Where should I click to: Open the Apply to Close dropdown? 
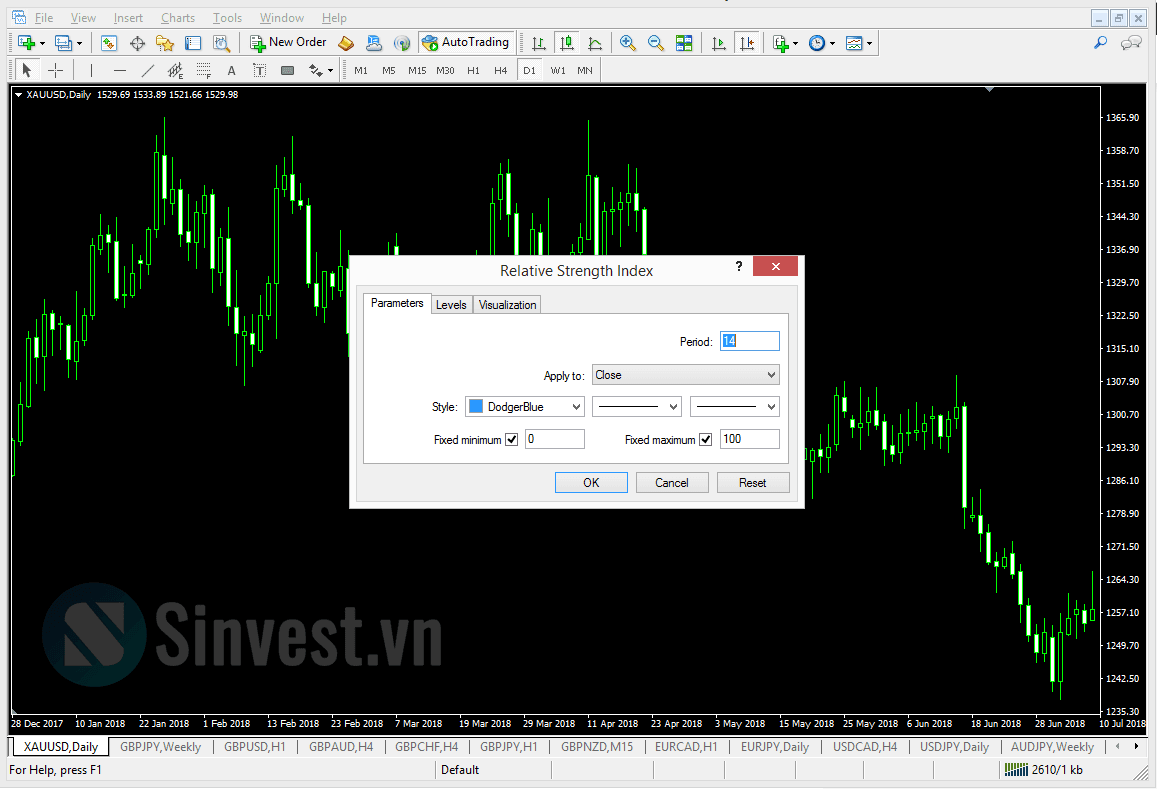[685, 375]
